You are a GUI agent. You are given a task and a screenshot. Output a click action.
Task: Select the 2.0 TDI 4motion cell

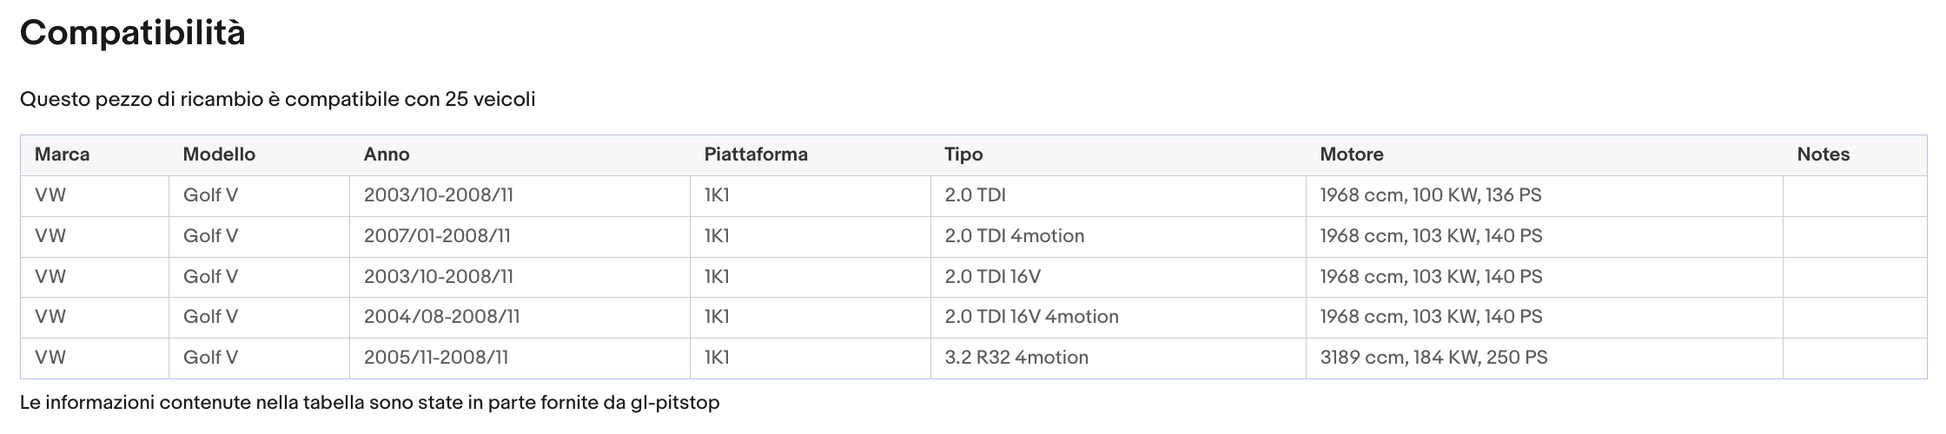tap(1118, 237)
